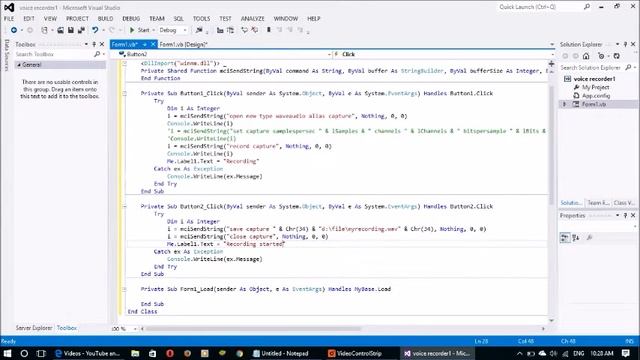Collapse the Button1_Click sub outline
Screen dimensions: 640x360
click(x=125, y=93)
